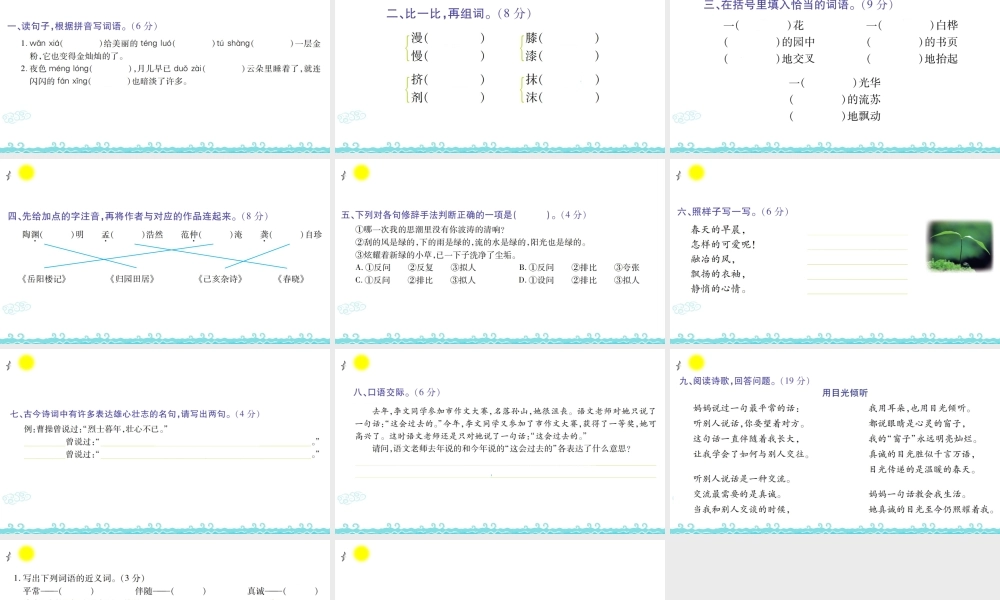Click the sun icon on the question nine slide
Image resolution: width=1000 pixels, height=600 pixels.
pyautogui.click(x=695, y=361)
